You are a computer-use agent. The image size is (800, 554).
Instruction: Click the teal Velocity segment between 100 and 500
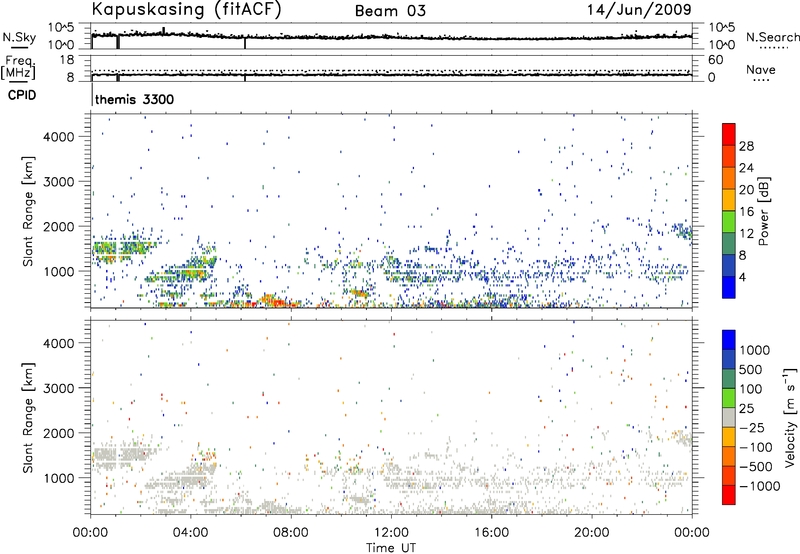click(729, 379)
